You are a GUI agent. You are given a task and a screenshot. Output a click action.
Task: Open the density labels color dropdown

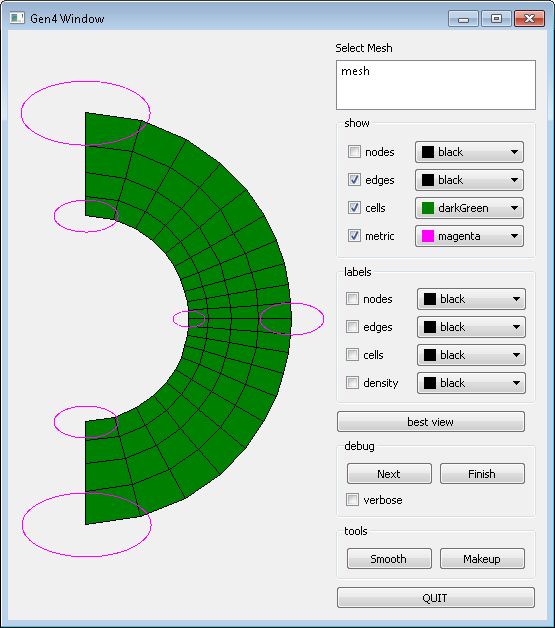(x=471, y=383)
